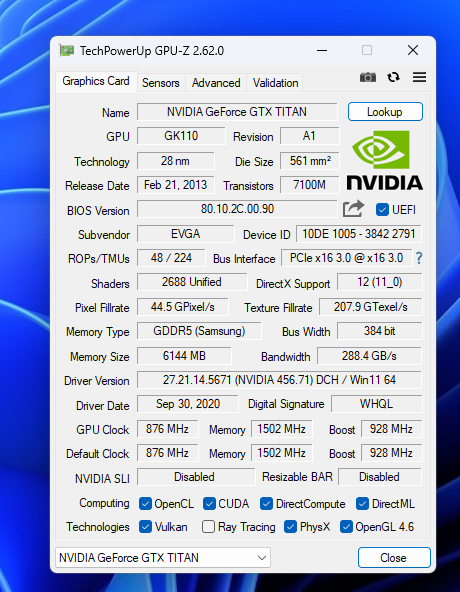
Task: Click the Shaders field 2688 Unified
Action: 192,282
